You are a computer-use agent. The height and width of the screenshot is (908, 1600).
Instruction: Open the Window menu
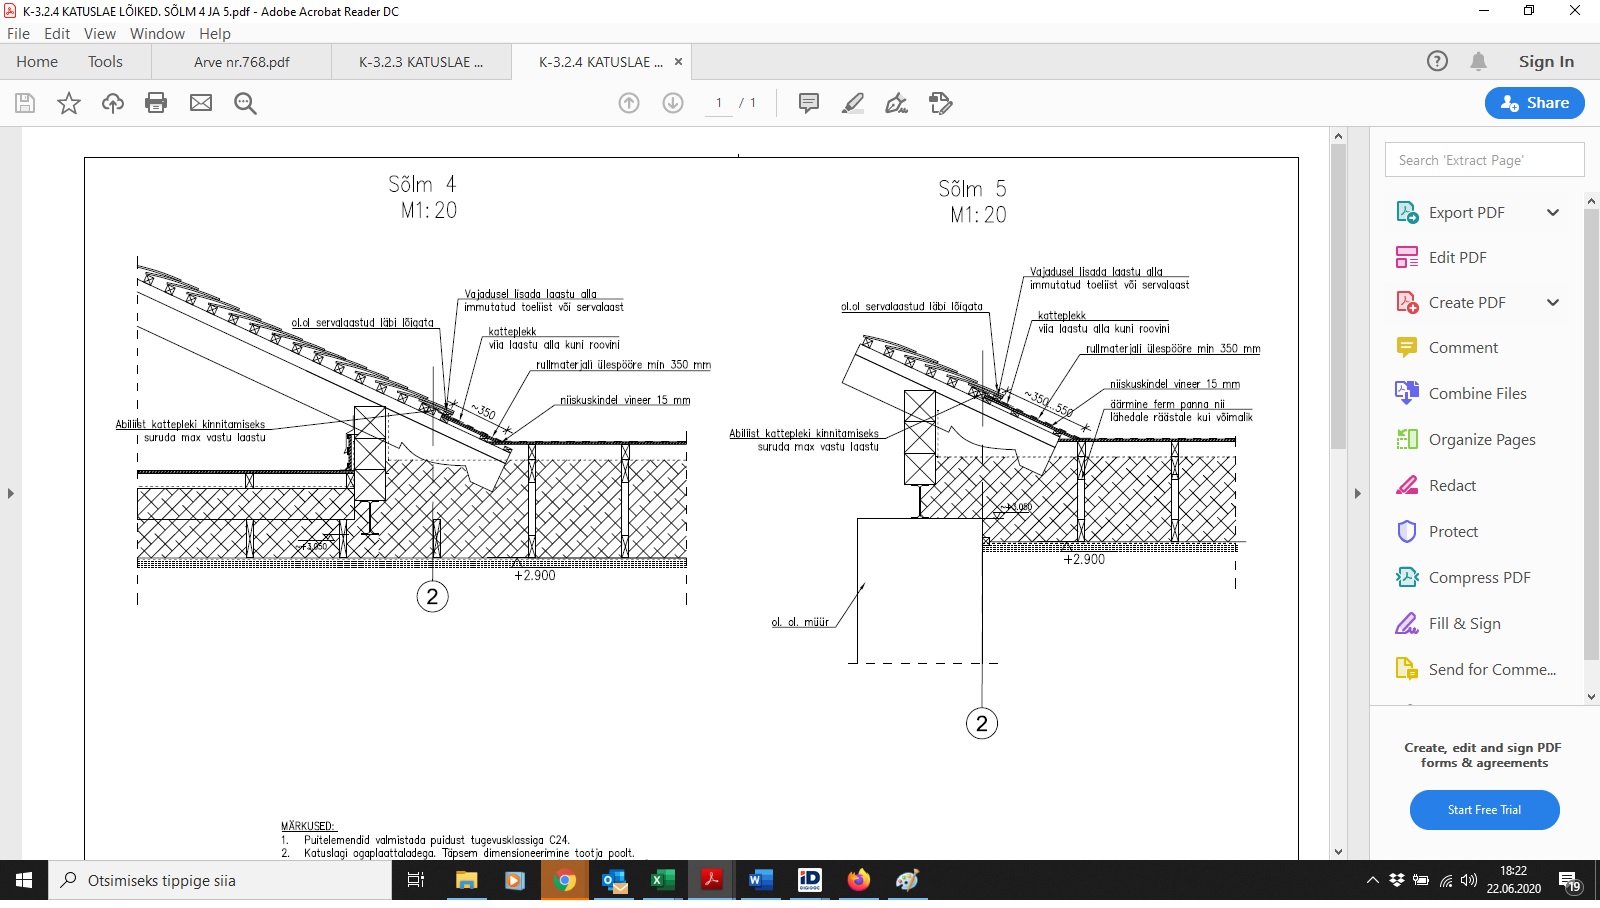pyautogui.click(x=157, y=33)
